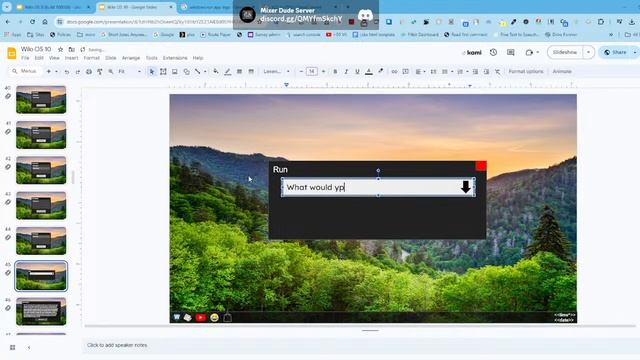This screenshot has height=360, width=640.
Task: Open the comments panel icon
Action: (x=511, y=52)
